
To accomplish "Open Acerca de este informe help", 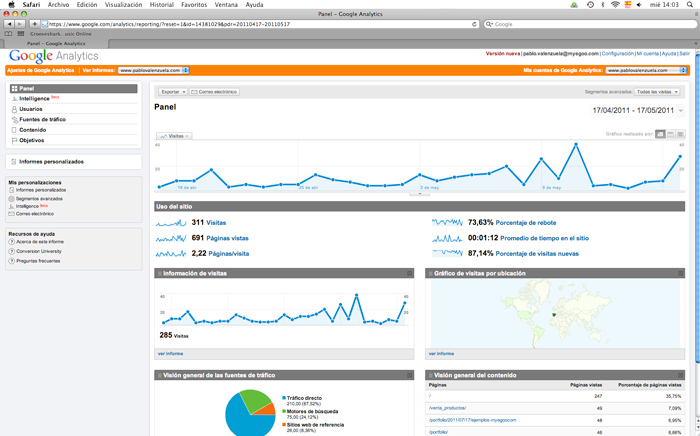I will click(x=12, y=241).
